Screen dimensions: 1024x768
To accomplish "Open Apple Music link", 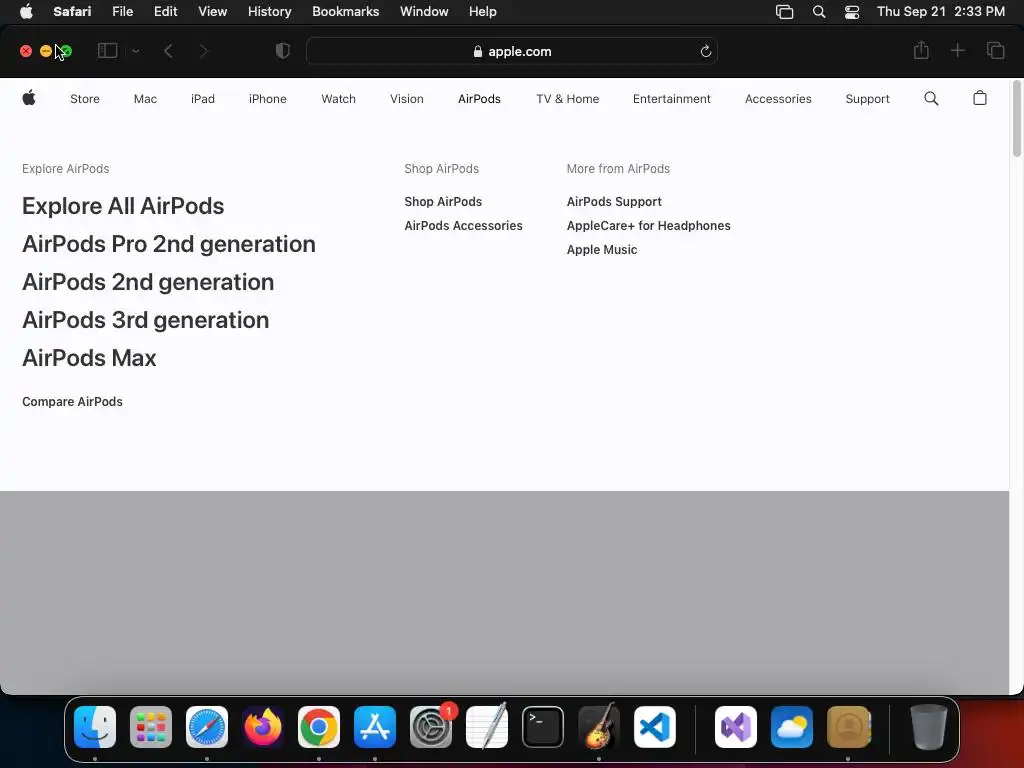I will point(601,249).
